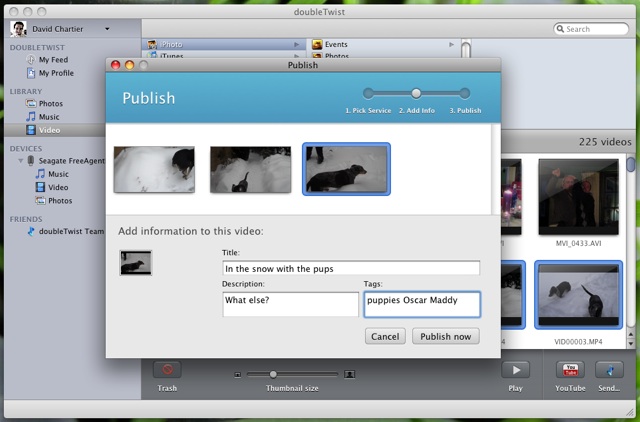
Task: Click the Trash toolbar icon
Action: tap(167, 371)
